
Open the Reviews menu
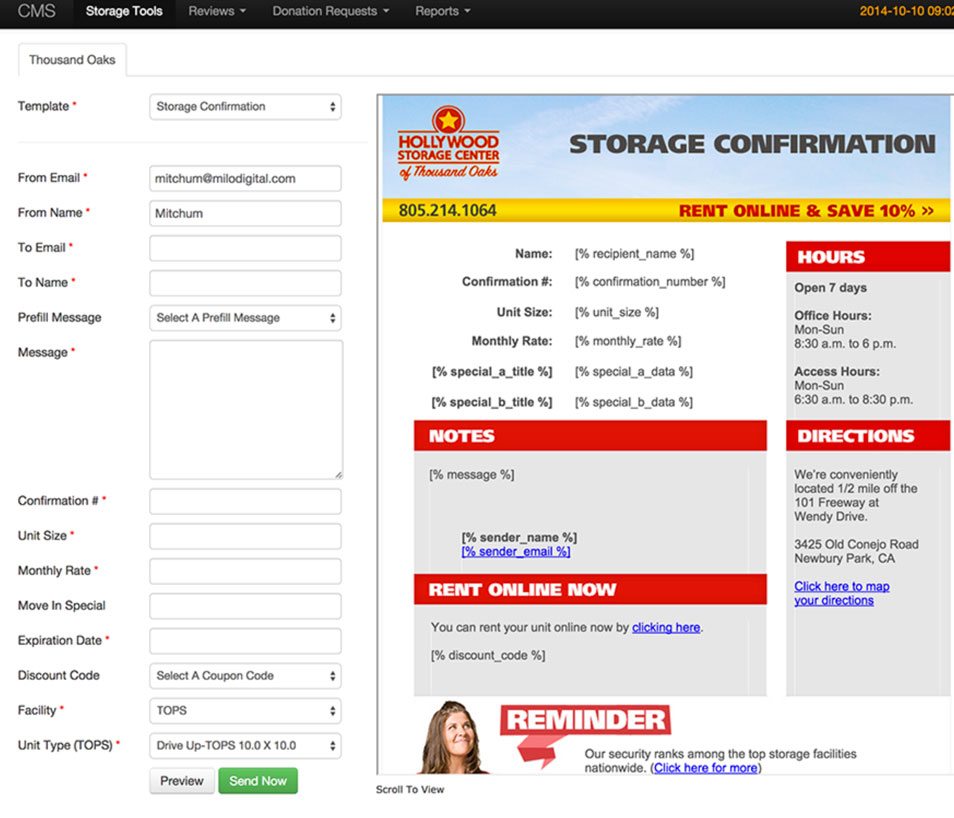(x=217, y=12)
